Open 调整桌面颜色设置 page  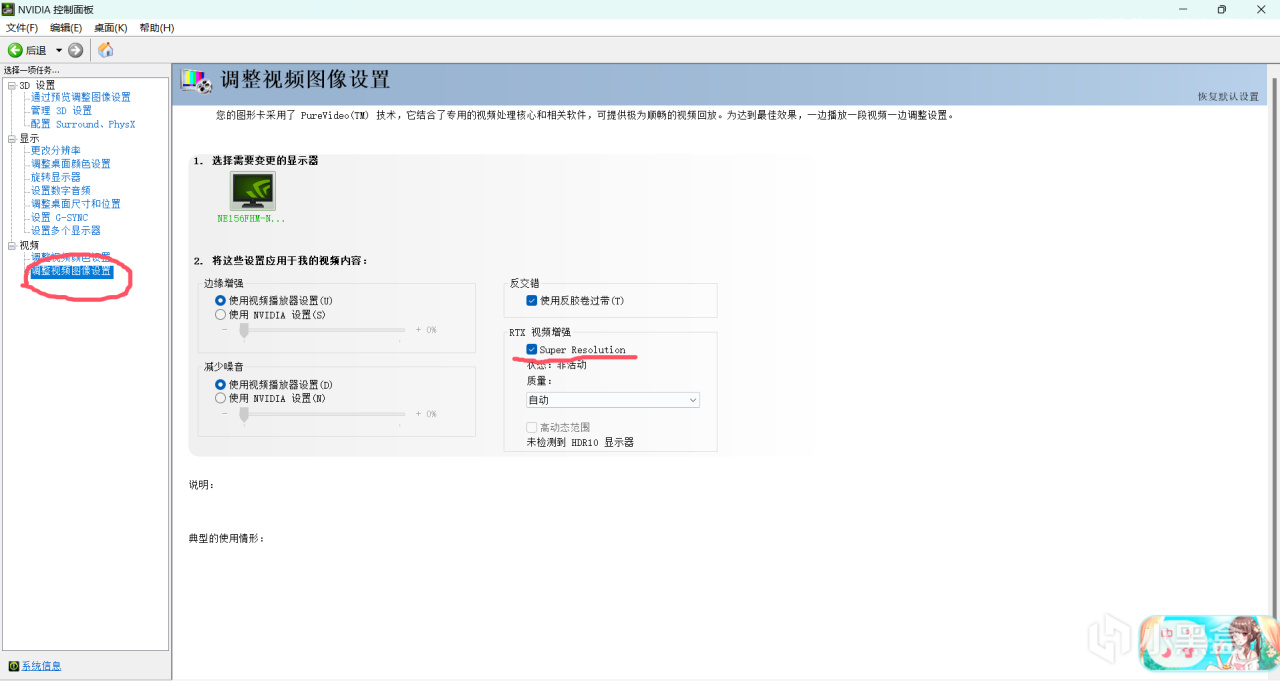click(x=70, y=163)
